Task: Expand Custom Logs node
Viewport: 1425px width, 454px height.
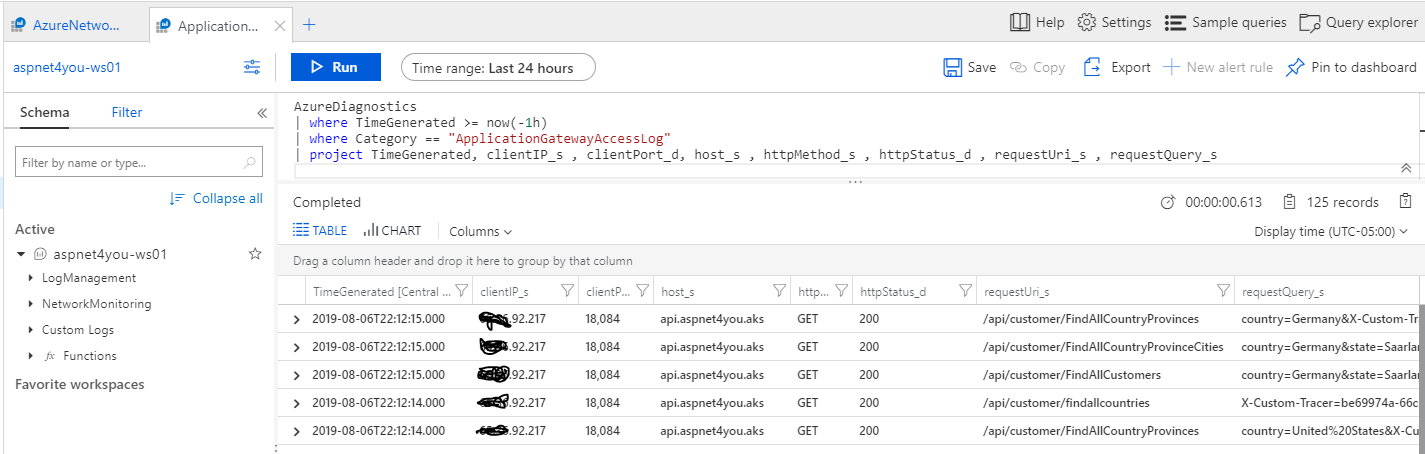Action: point(30,330)
